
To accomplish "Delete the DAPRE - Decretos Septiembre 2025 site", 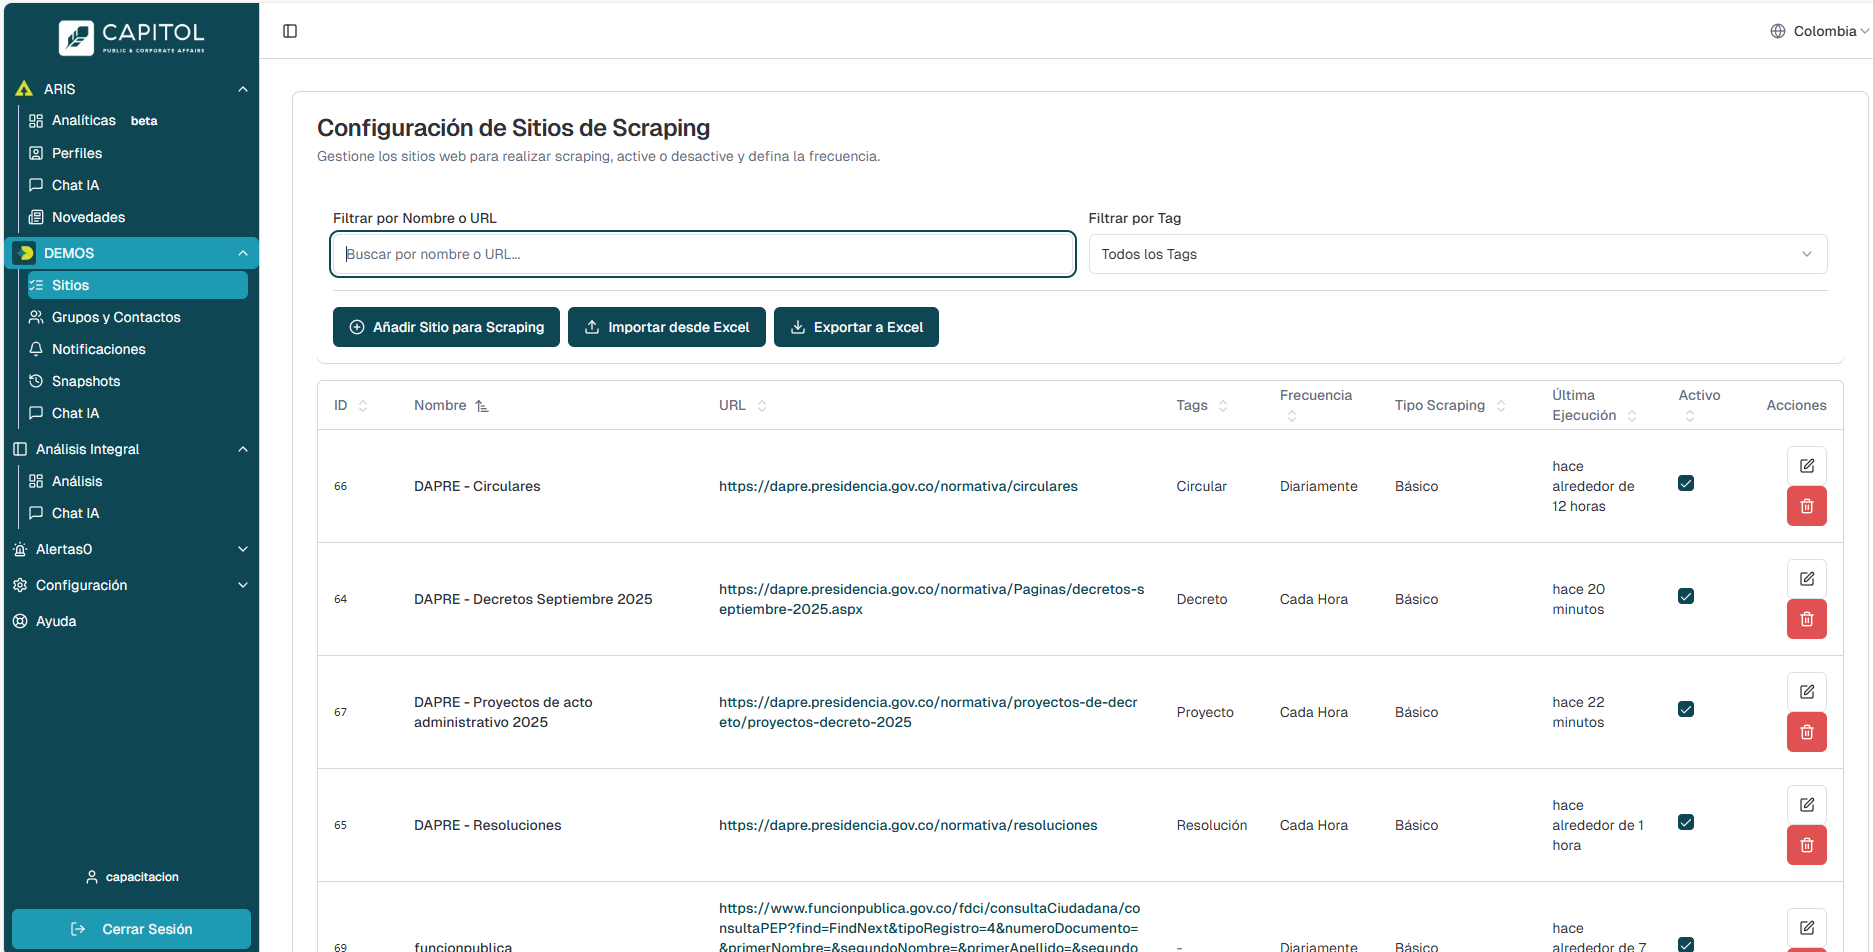I will click(x=1806, y=619).
